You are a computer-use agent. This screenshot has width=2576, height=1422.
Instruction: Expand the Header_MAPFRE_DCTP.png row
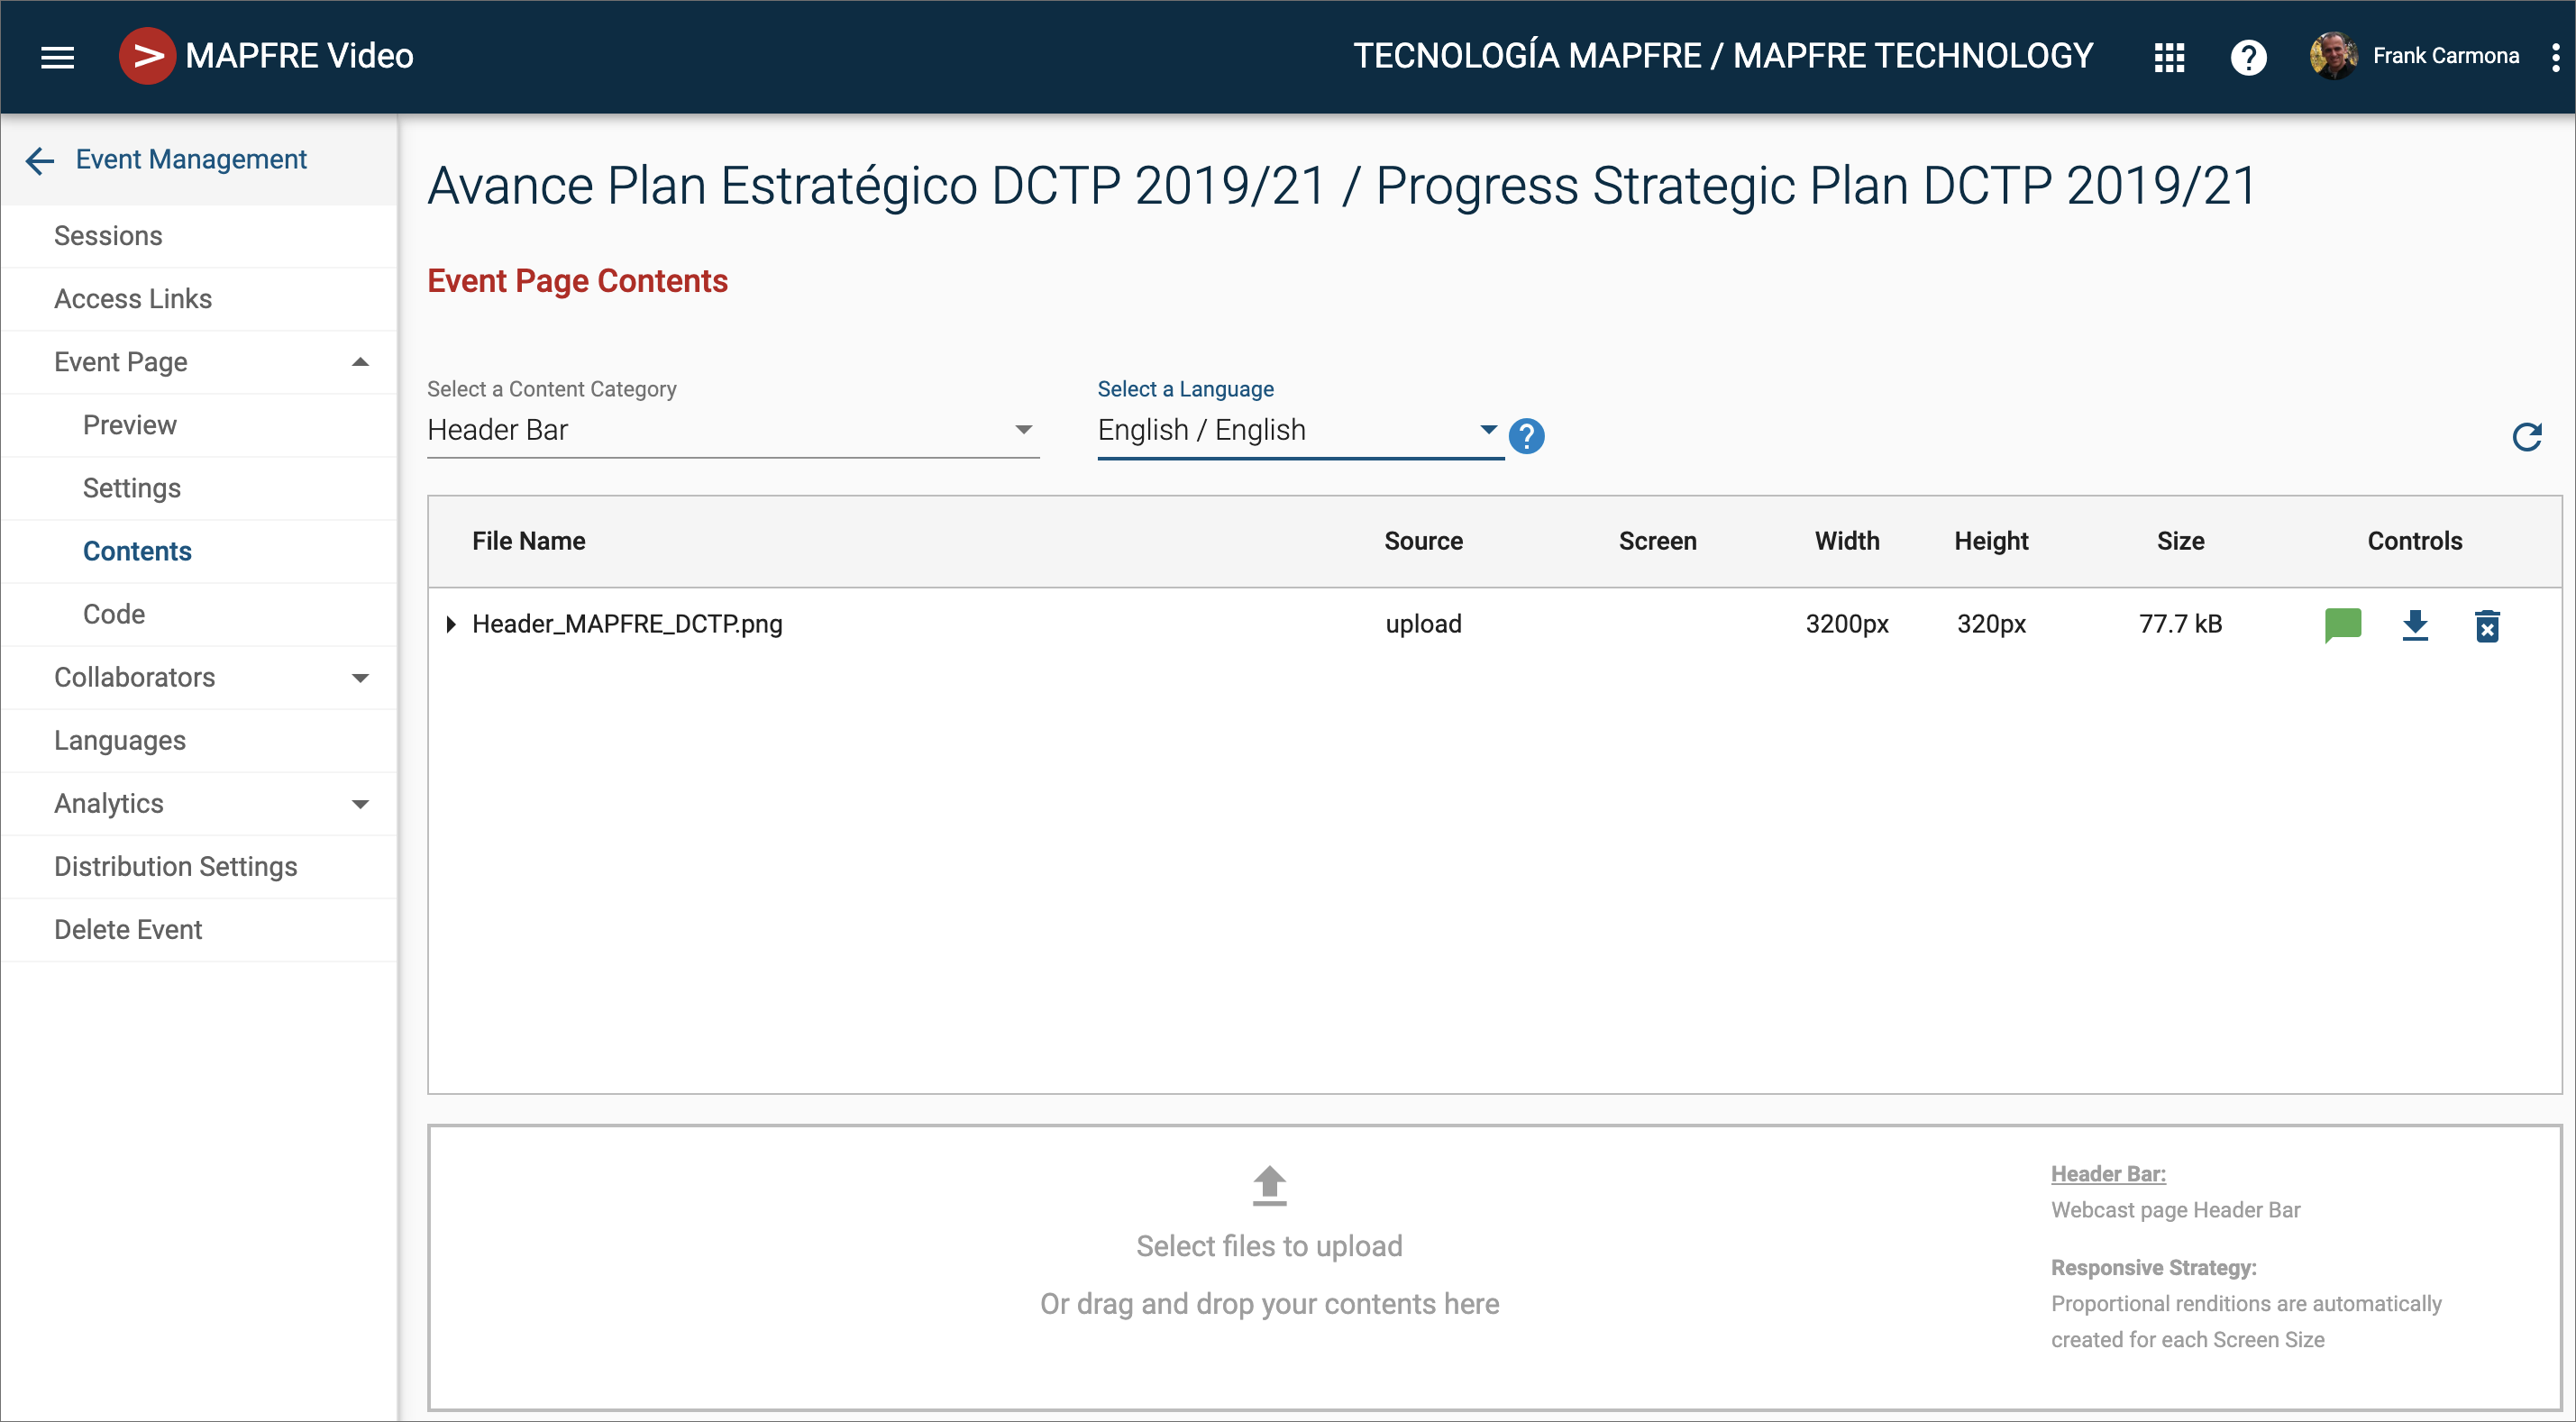pos(451,624)
